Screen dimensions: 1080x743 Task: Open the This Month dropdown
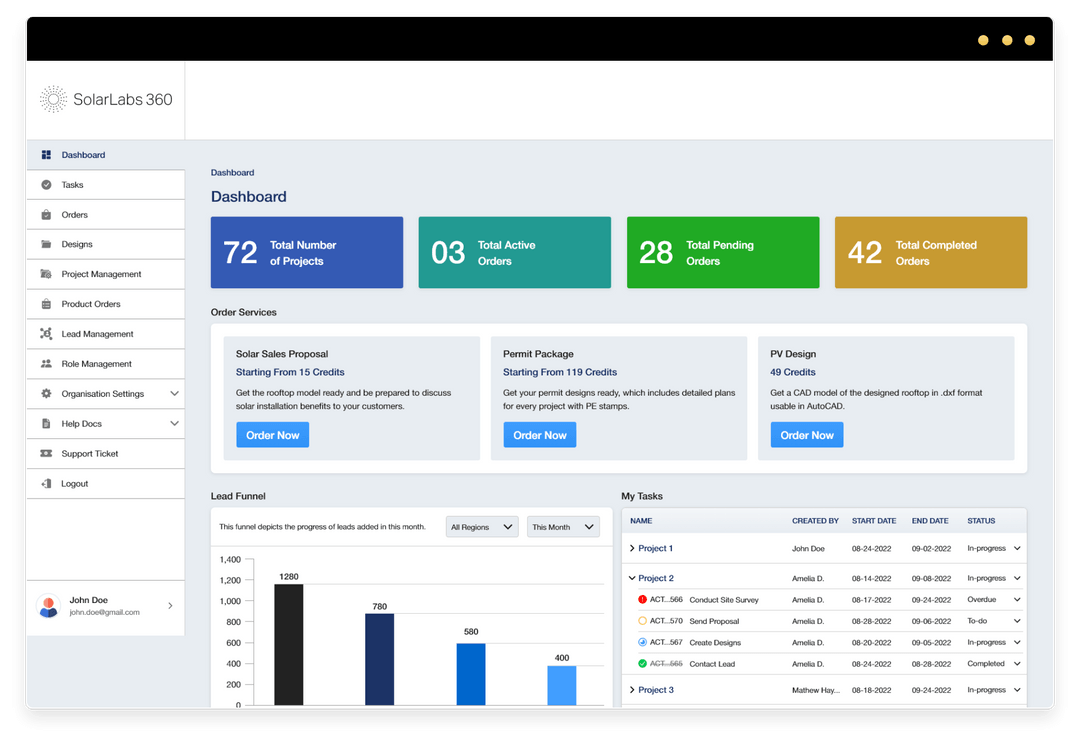(x=563, y=527)
